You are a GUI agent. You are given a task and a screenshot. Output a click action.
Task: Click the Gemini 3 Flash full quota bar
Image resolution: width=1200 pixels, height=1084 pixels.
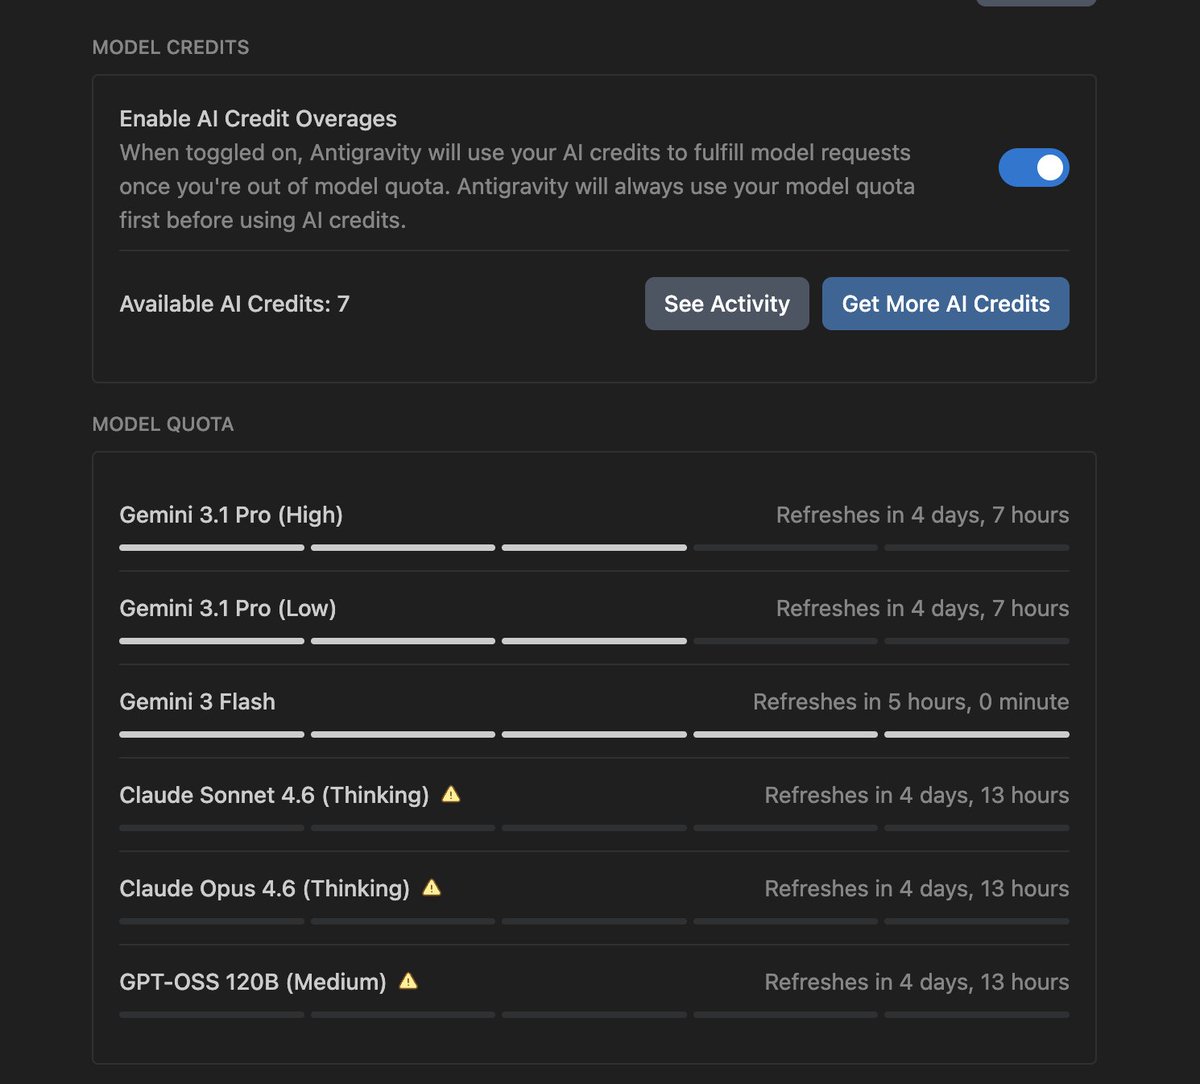point(594,734)
